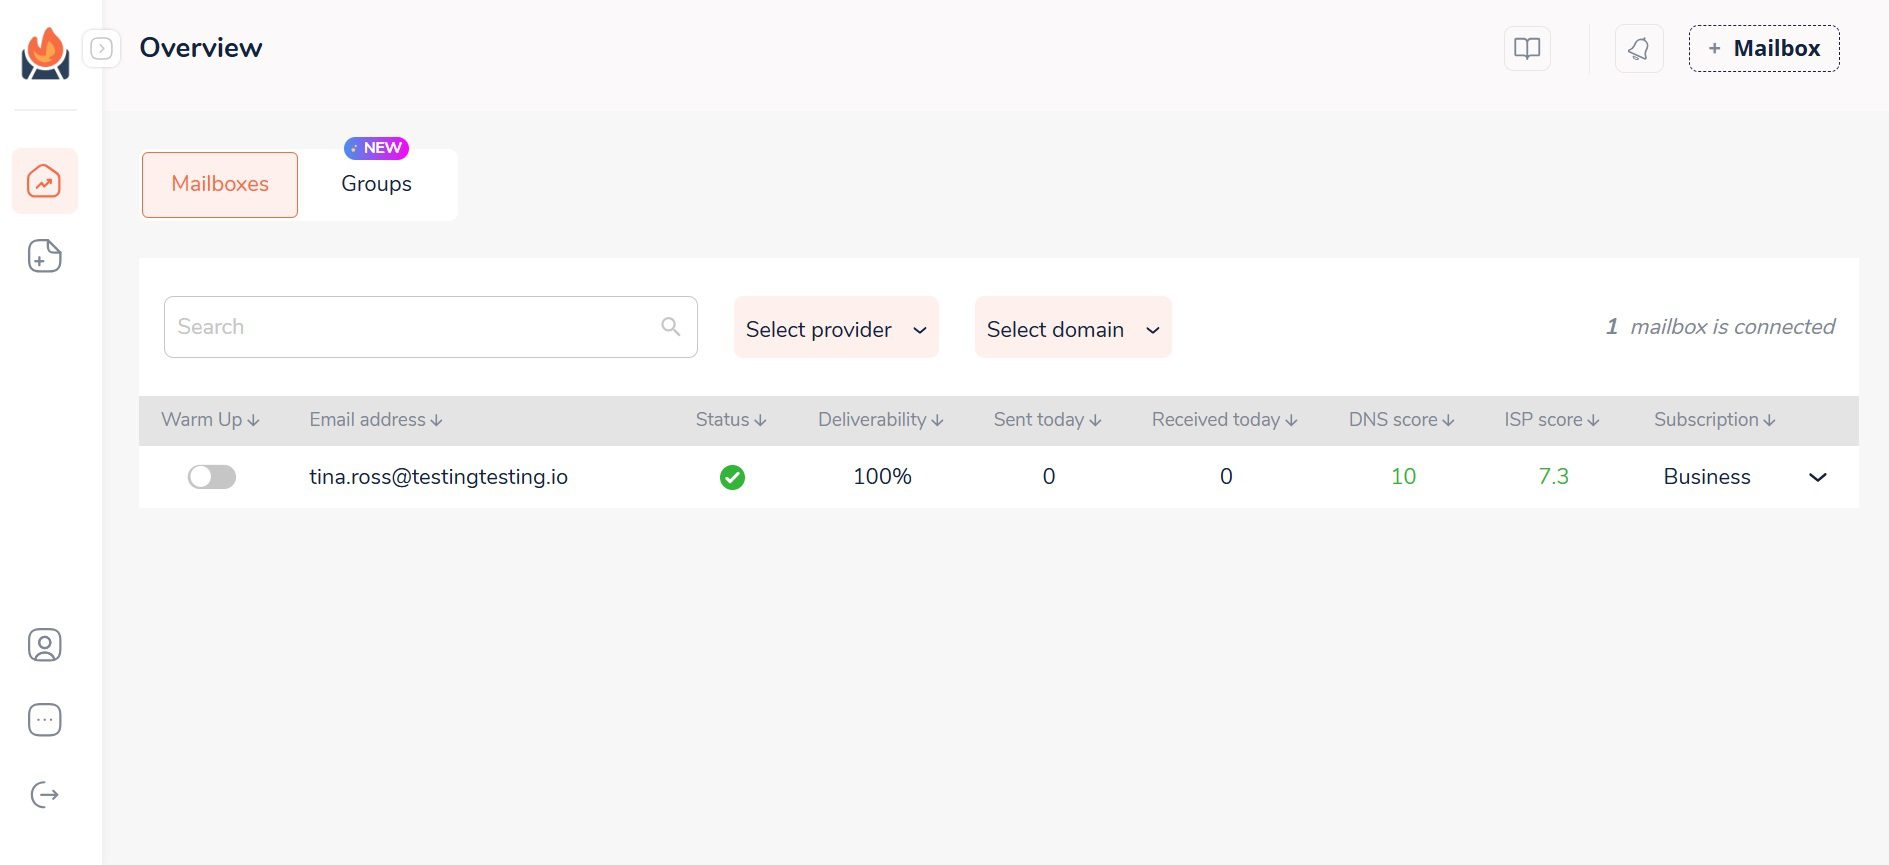The height and width of the screenshot is (865, 1889).
Task: Open the notifications bell icon
Action: [x=1639, y=48]
